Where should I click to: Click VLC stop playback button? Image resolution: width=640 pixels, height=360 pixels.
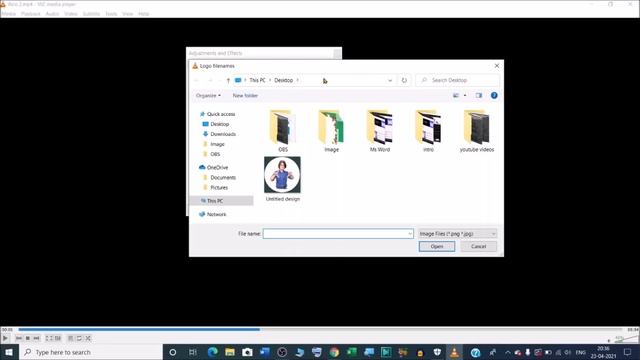27,338
